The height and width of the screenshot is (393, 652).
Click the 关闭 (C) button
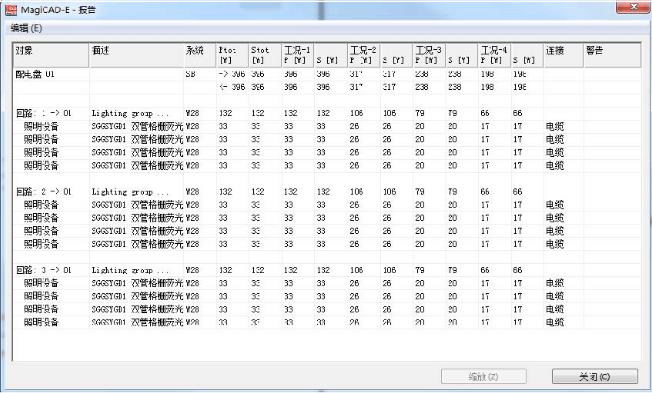coord(595,376)
